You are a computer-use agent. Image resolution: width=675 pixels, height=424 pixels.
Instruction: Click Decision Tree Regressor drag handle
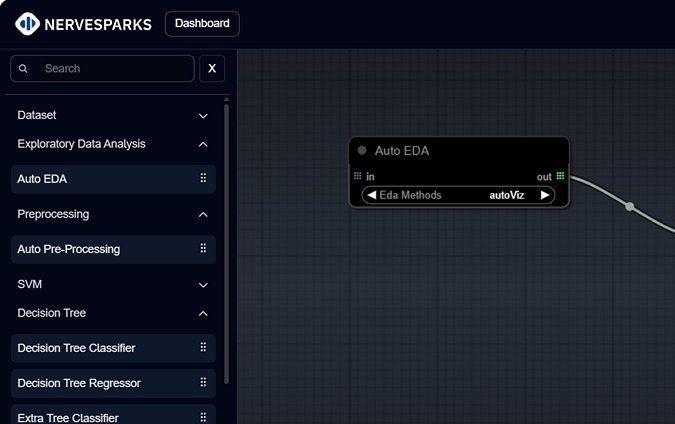(x=203, y=383)
